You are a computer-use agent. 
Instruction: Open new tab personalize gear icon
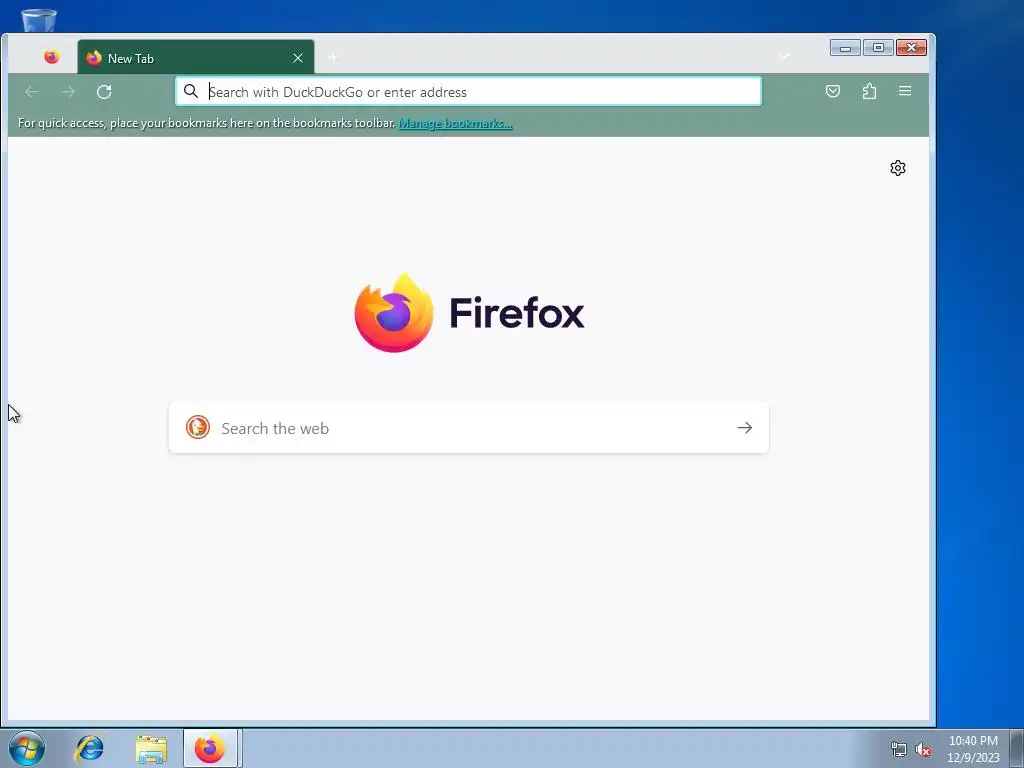pyautogui.click(x=898, y=168)
